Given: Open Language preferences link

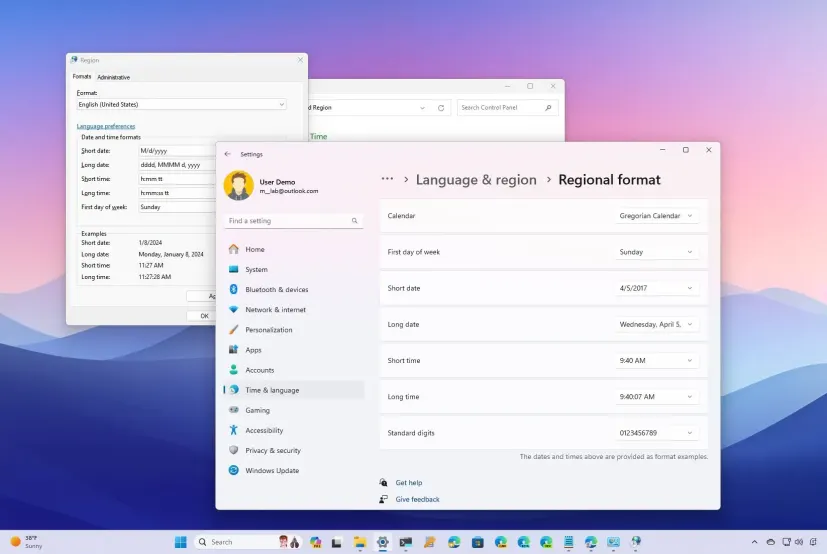Looking at the screenshot, I should click(x=106, y=126).
